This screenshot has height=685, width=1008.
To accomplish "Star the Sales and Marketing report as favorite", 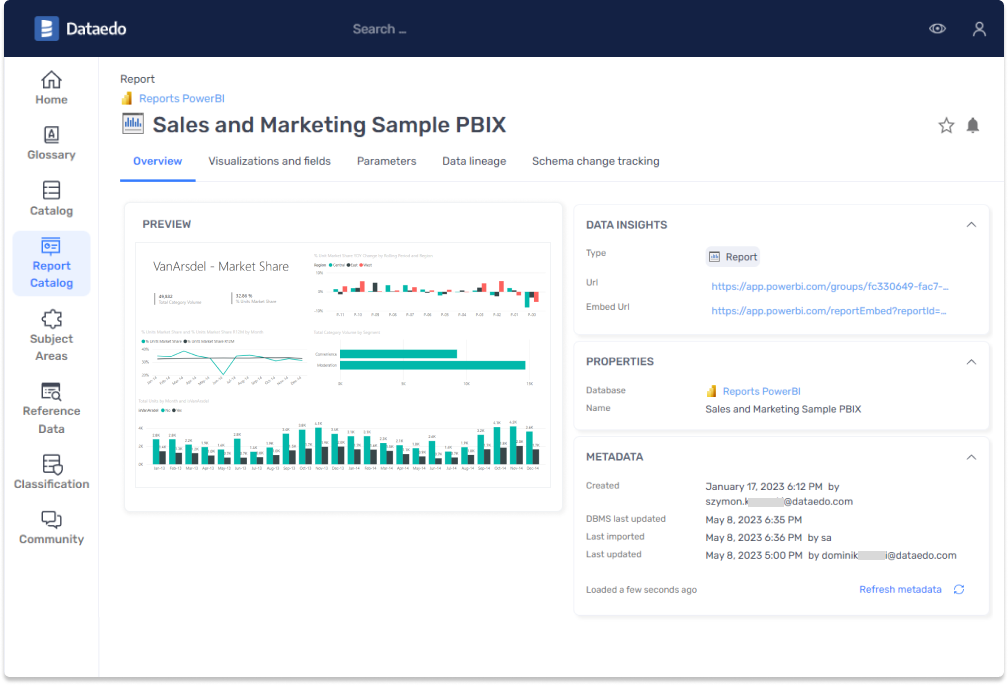I will [946, 125].
